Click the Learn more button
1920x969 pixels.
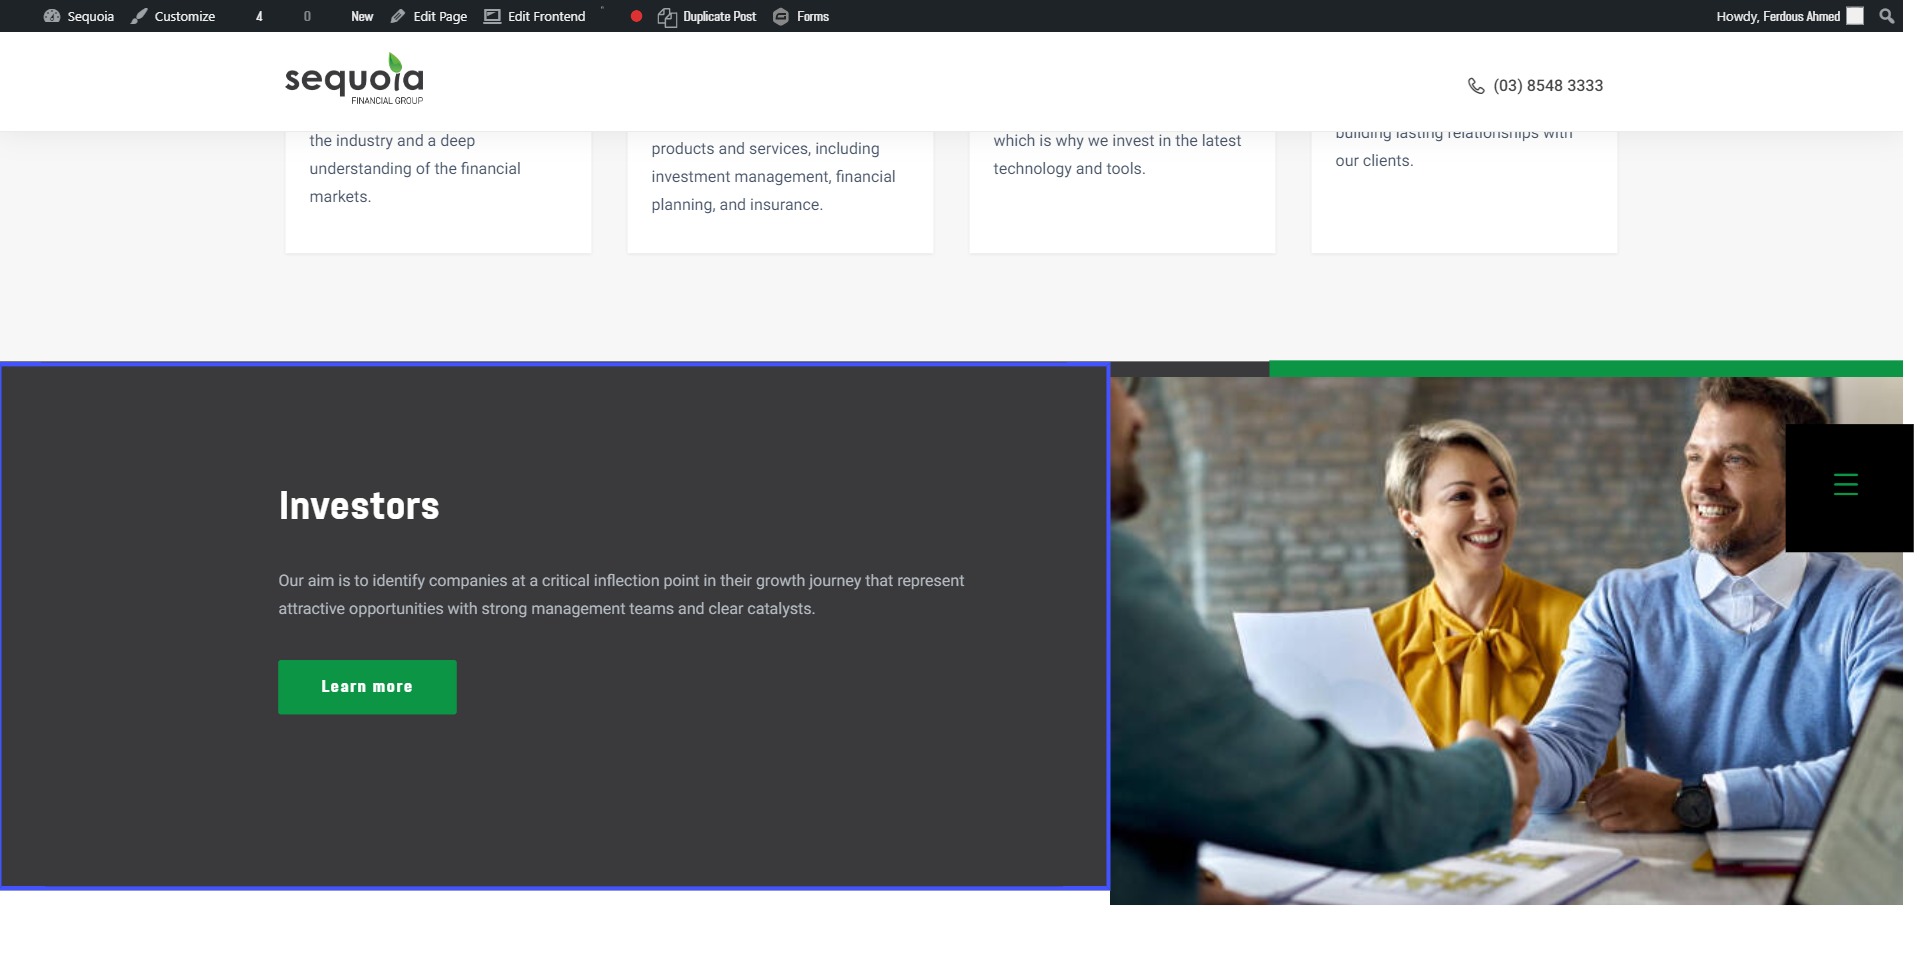point(367,687)
